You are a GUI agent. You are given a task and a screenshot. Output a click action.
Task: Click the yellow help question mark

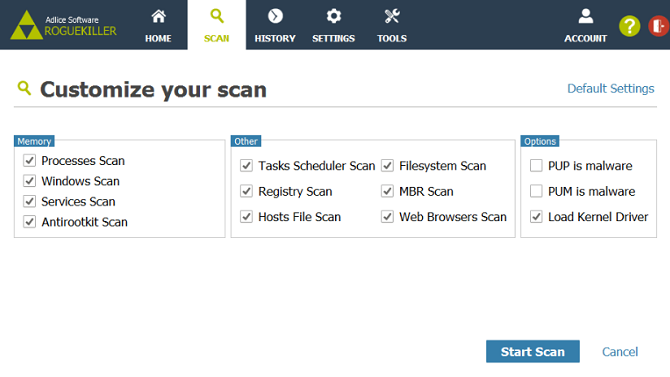coord(629,26)
